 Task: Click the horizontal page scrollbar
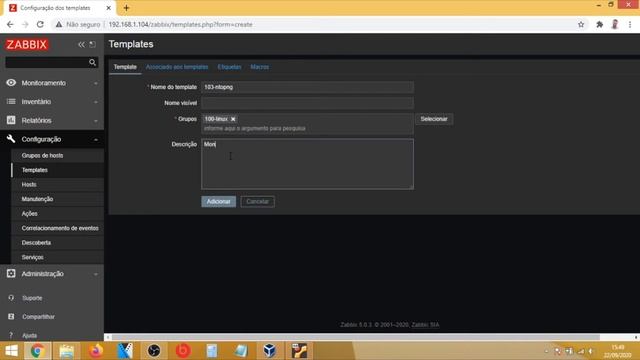[356, 337]
